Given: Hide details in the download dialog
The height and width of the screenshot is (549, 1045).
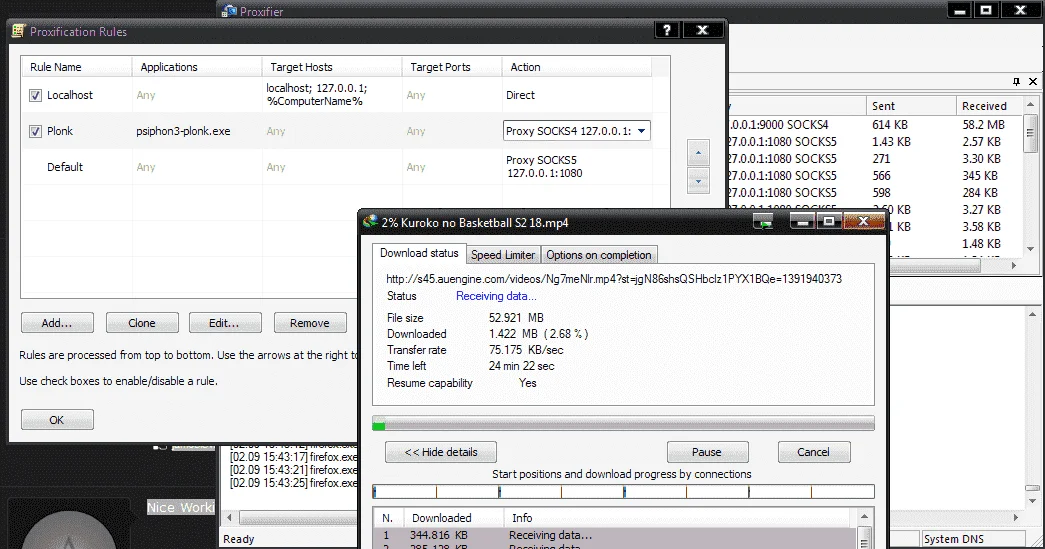Looking at the screenshot, I should point(441,452).
